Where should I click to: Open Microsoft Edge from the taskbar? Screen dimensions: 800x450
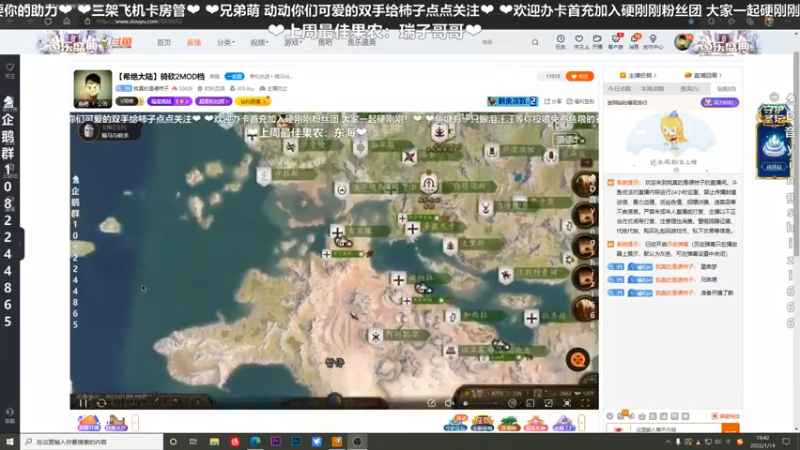coord(255,441)
